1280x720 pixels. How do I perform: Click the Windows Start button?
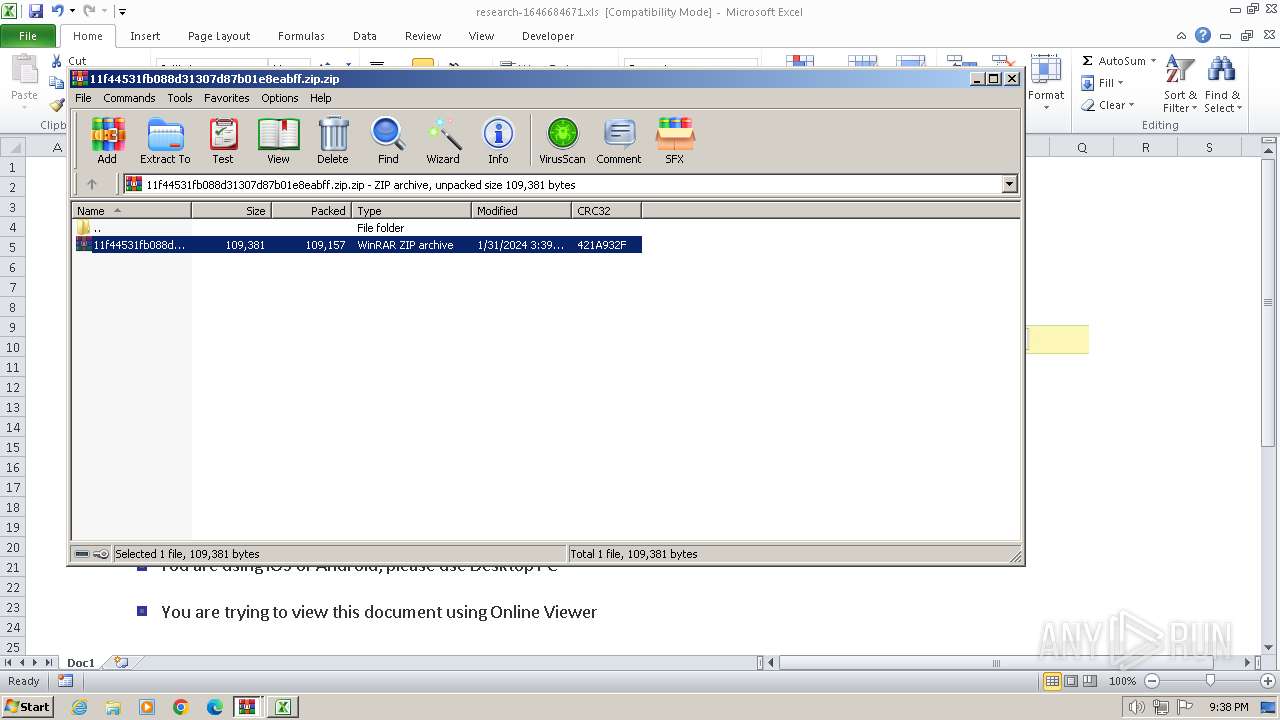point(27,707)
